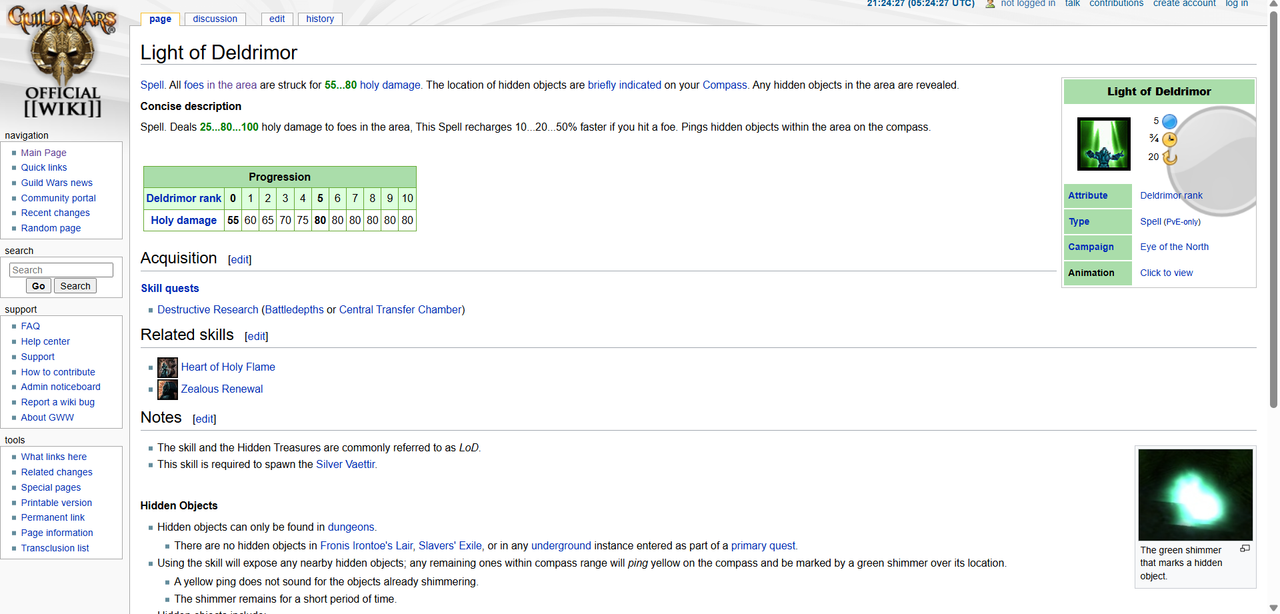Click the Spell type link in infobox
Screen dimensions: 1280x614
[1151, 221]
